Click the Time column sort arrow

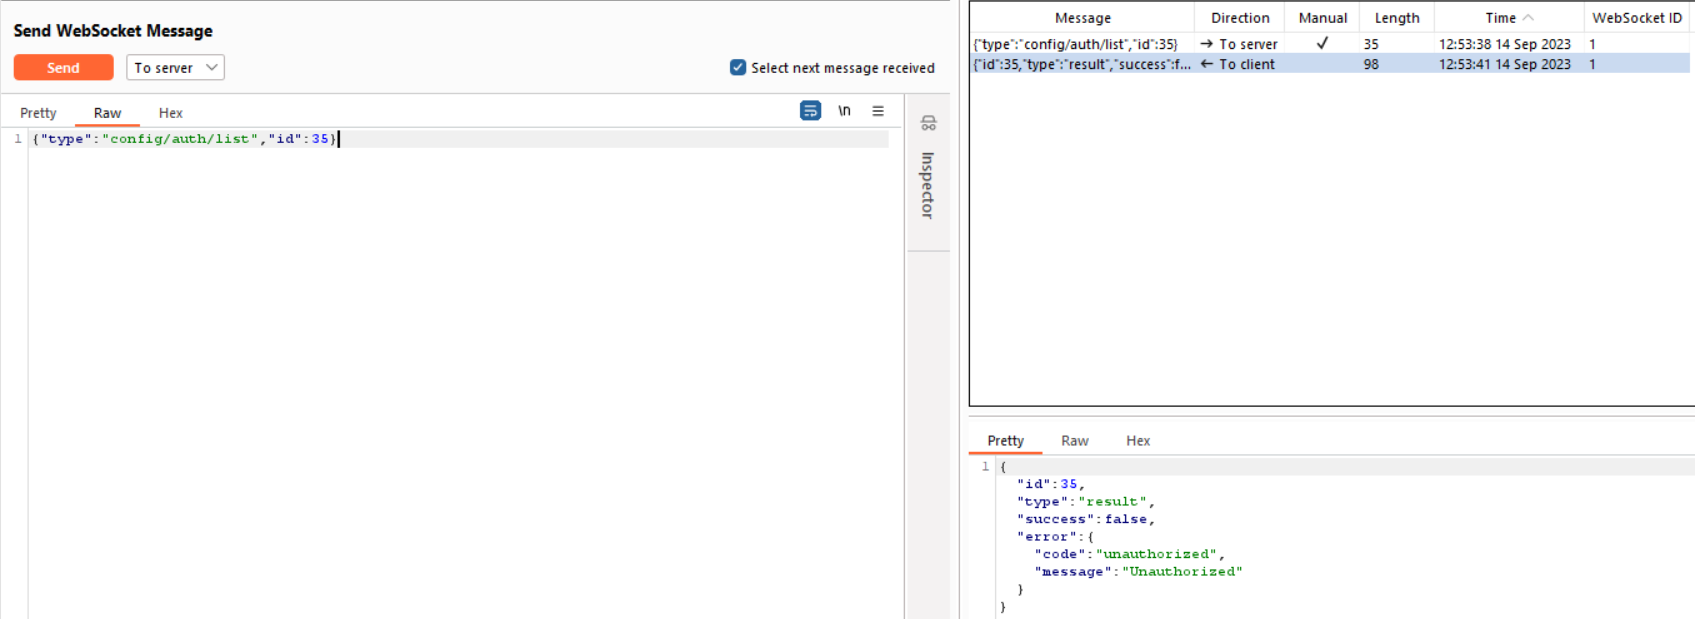1528,18
